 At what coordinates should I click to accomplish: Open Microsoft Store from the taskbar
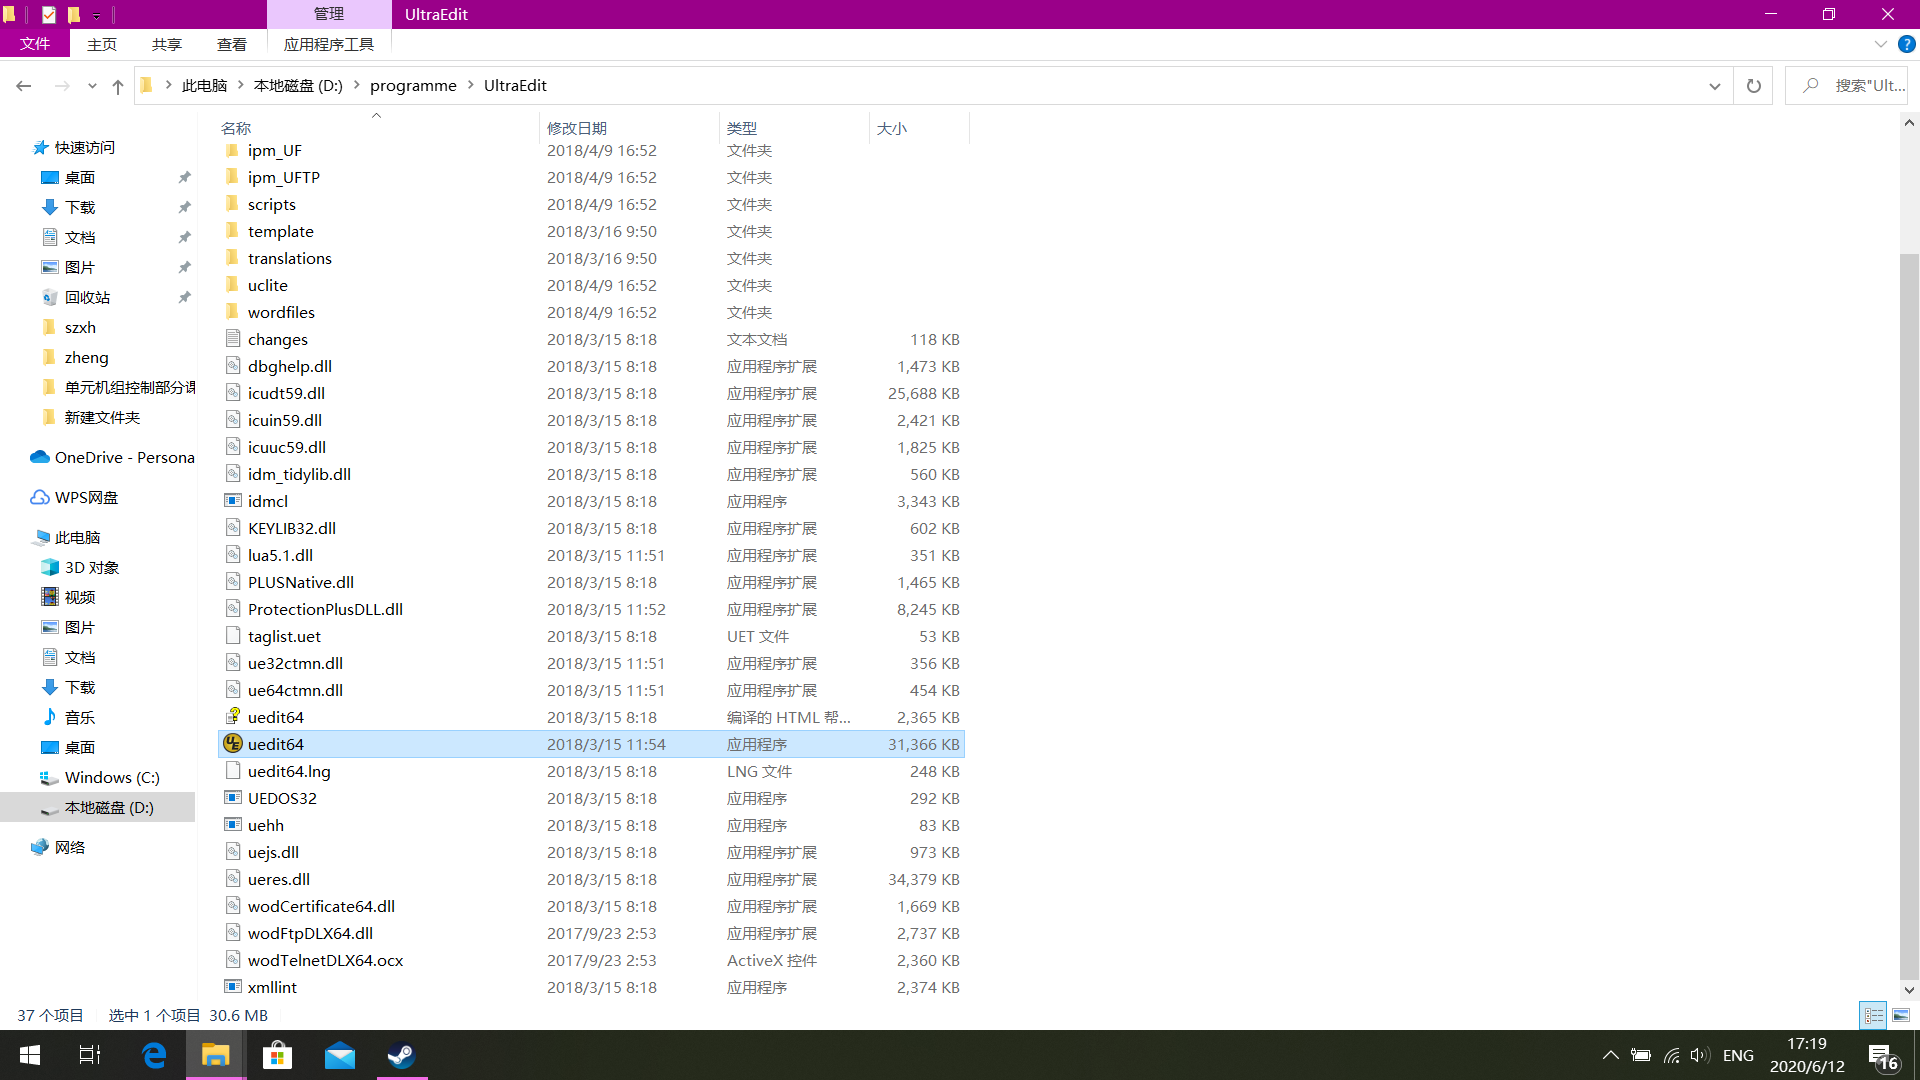(278, 1055)
